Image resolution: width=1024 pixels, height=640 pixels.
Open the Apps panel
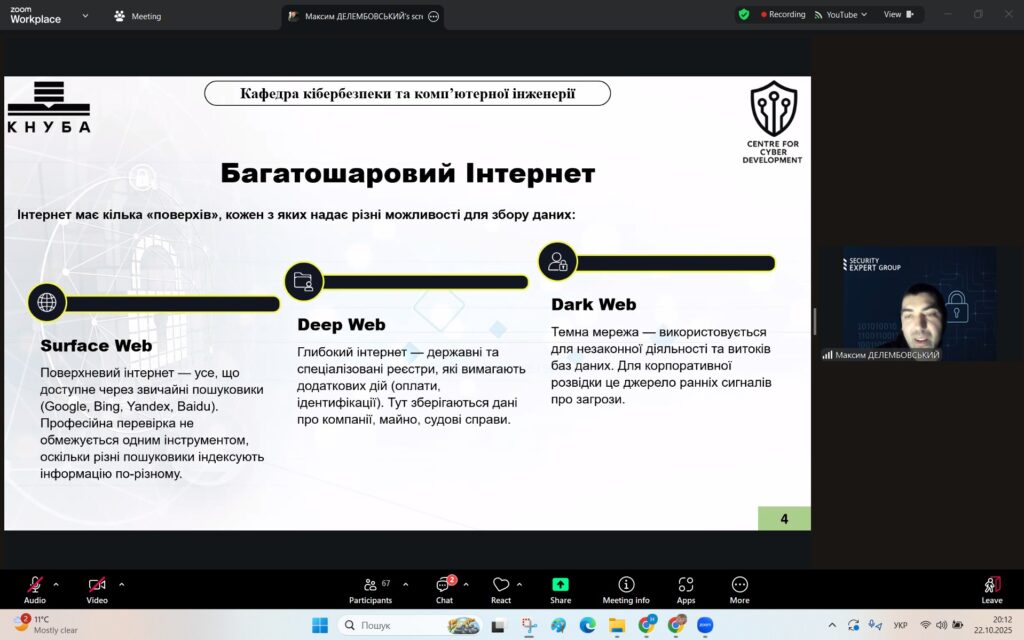click(x=686, y=589)
